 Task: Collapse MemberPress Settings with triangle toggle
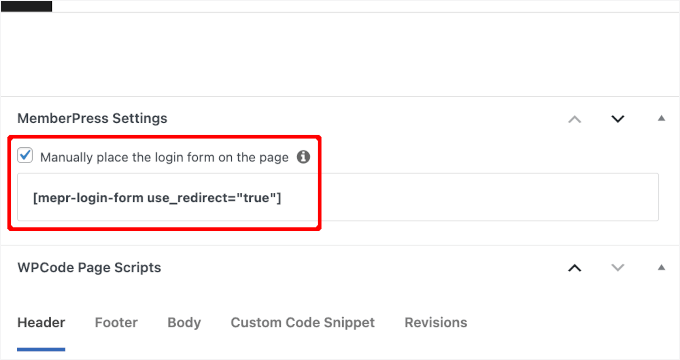point(661,118)
